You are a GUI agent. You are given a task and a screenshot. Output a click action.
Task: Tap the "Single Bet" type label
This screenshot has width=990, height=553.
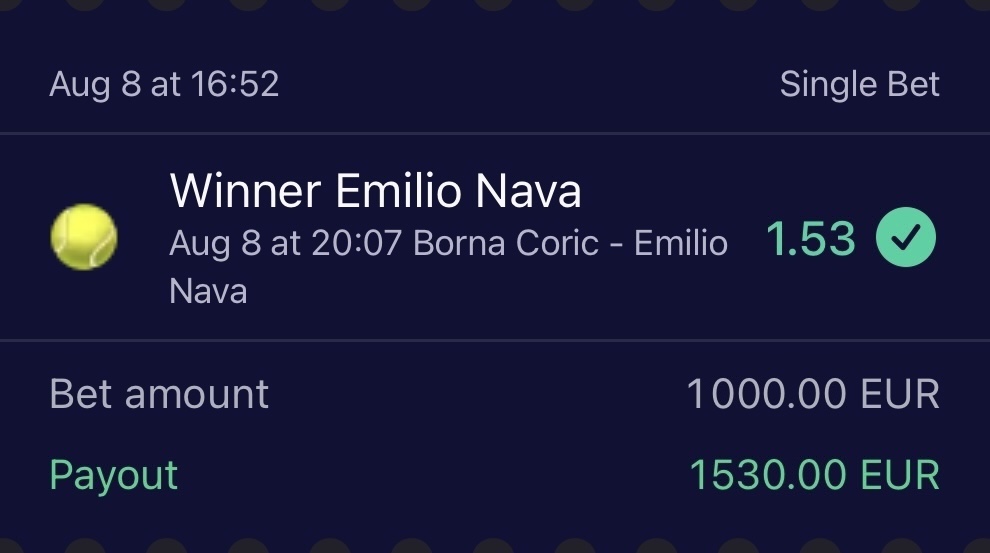[x=859, y=84]
